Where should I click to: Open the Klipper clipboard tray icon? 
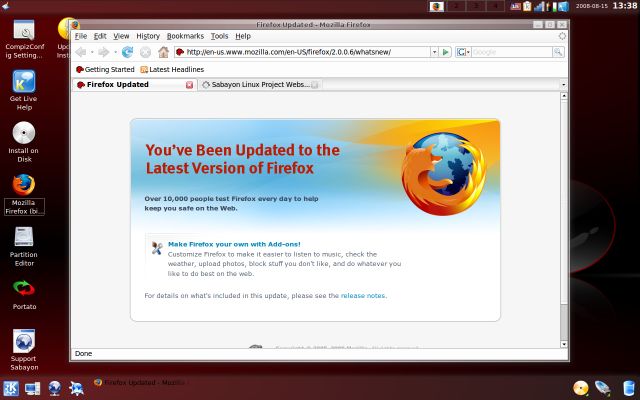pos(527,6)
